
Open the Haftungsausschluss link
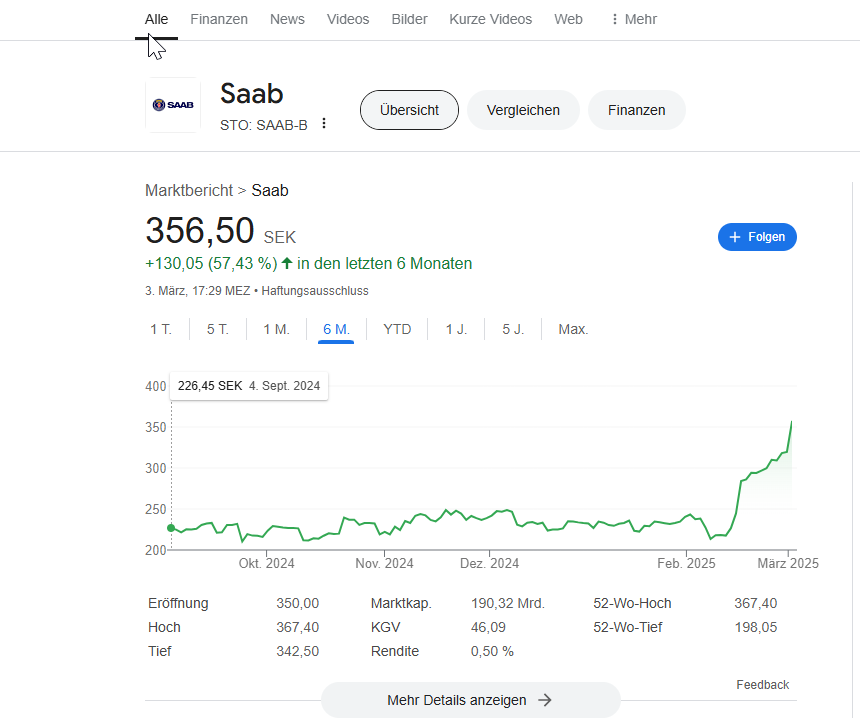[315, 291]
